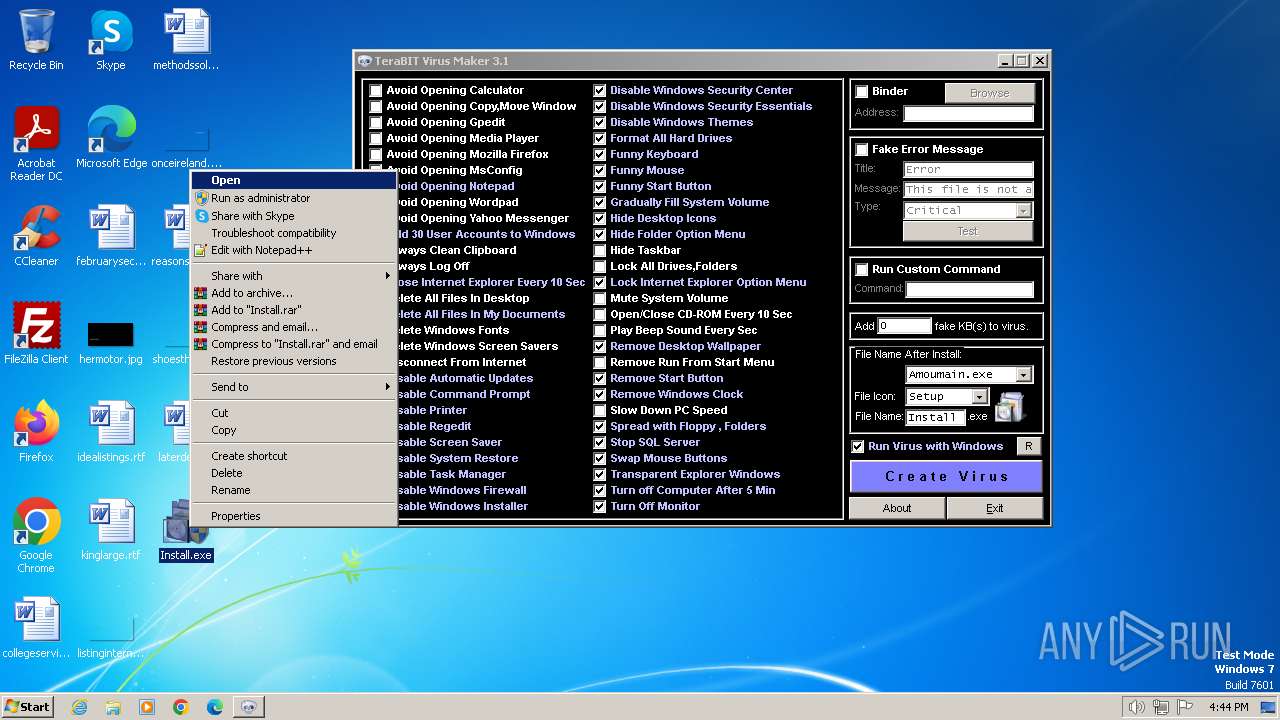Choose Open from the context menu

click(x=294, y=181)
